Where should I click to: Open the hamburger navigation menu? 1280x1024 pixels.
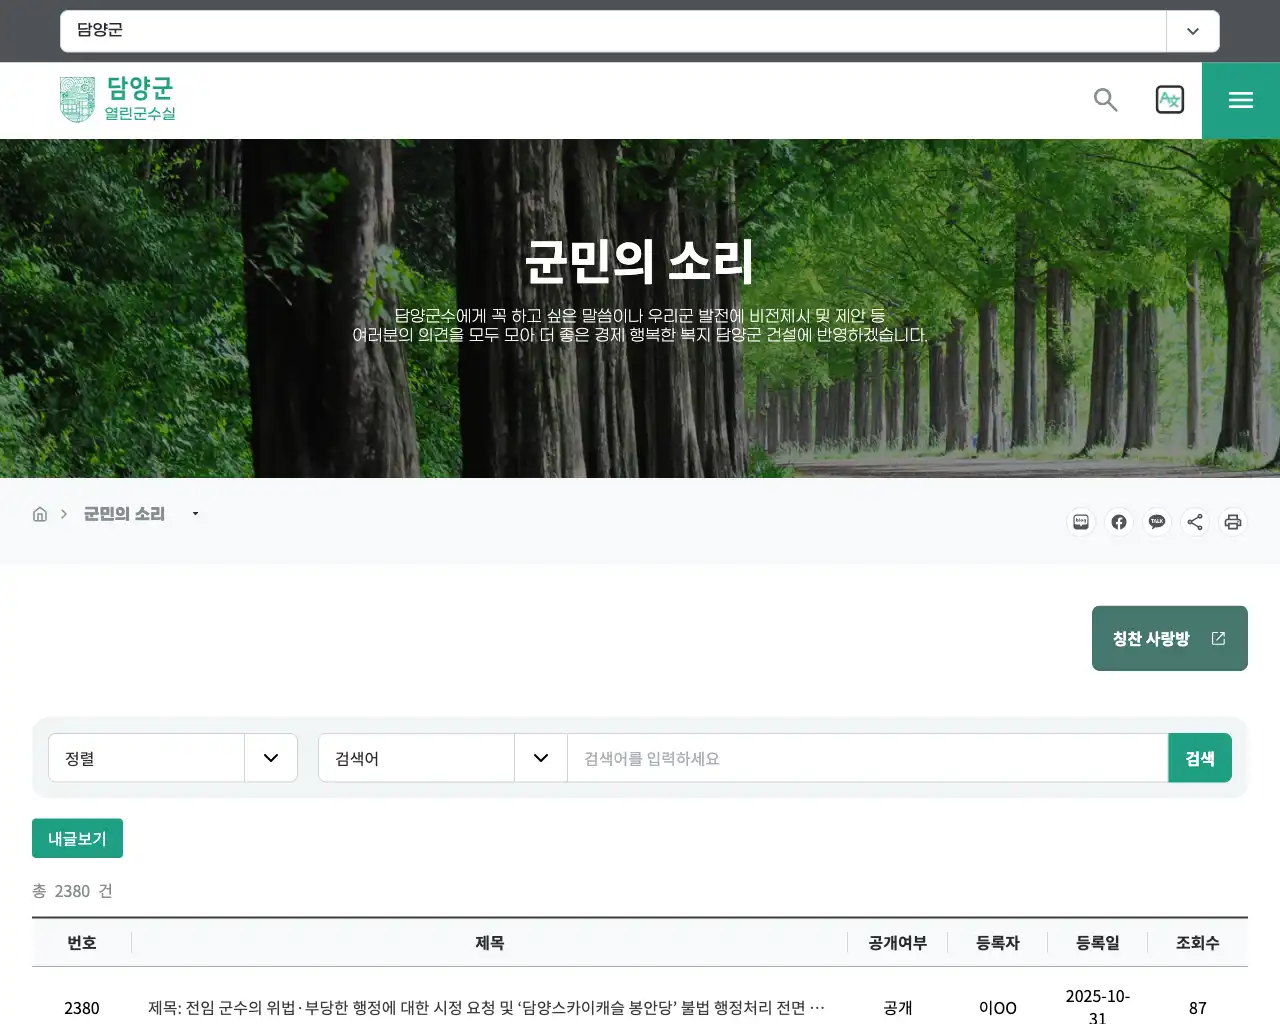coord(1240,100)
